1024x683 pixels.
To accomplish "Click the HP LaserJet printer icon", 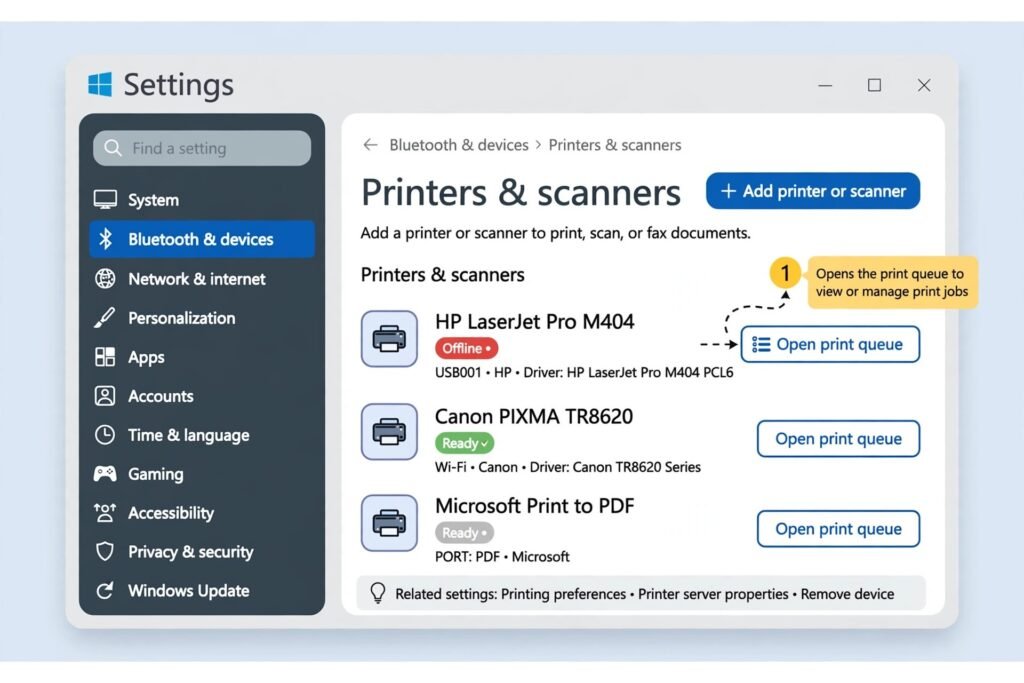I will 389,339.
